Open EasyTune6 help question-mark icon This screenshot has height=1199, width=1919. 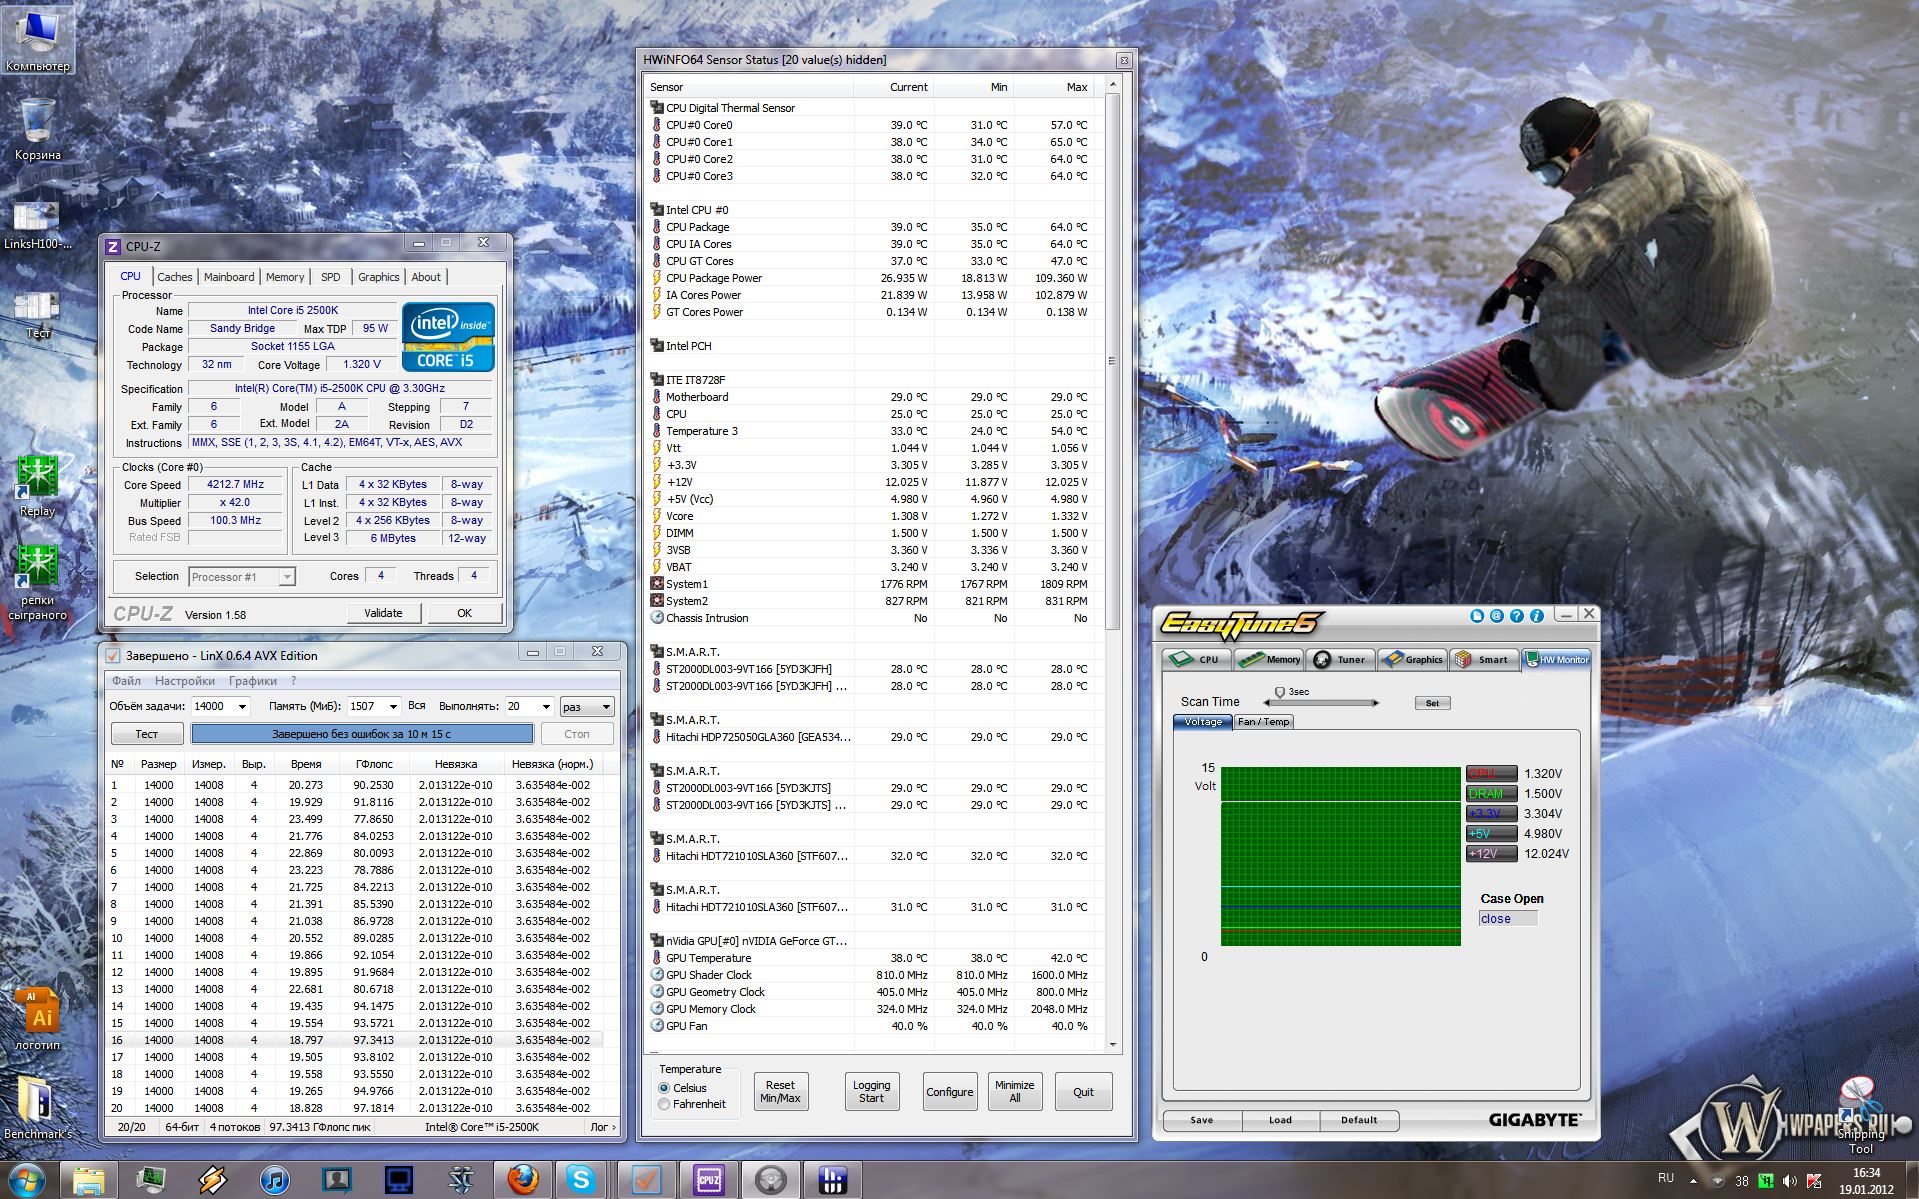coord(1516,616)
